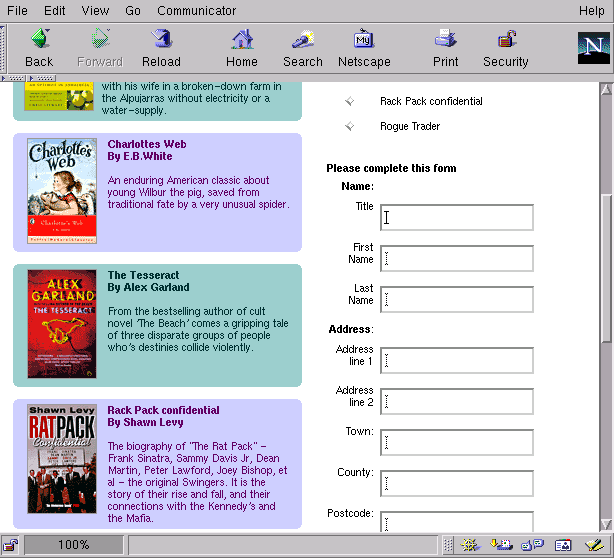Open the View menu

click(95, 11)
